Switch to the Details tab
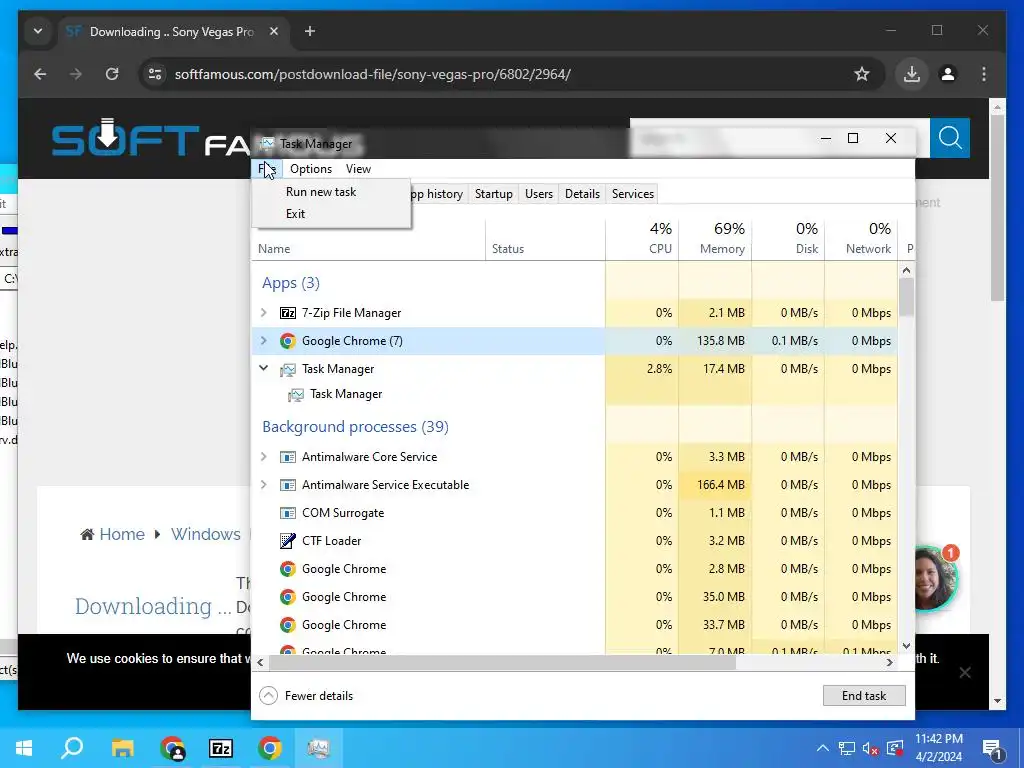 tap(582, 194)
